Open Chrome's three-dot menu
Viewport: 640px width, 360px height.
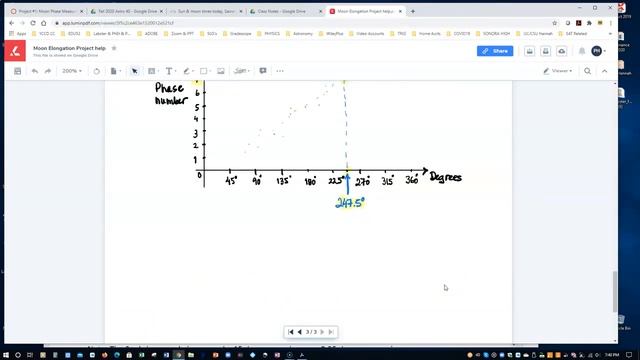(611, 23)
